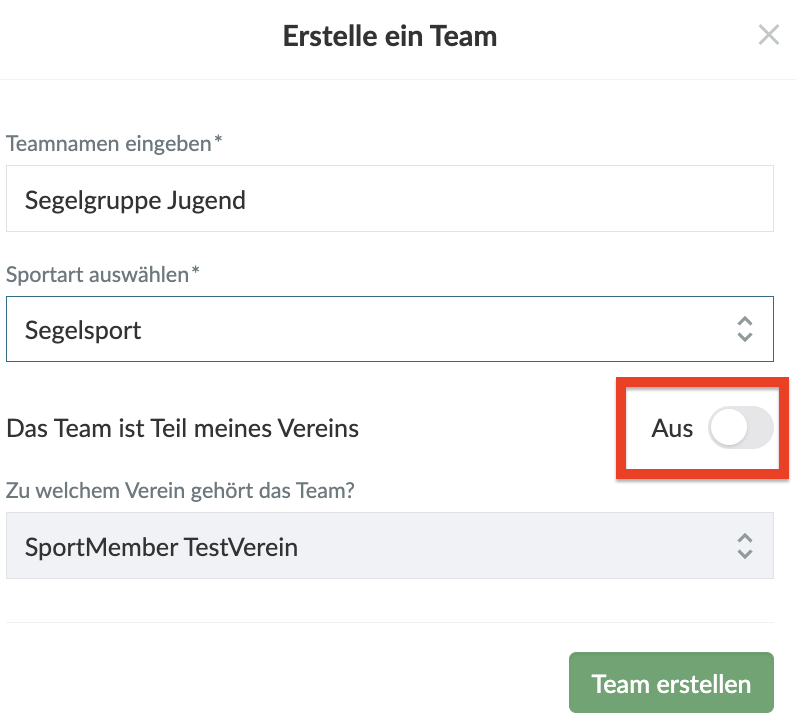Click the "Segelgruppe Jugend" text in input
This screenshot has height=728, width=796.
[135, 200]
